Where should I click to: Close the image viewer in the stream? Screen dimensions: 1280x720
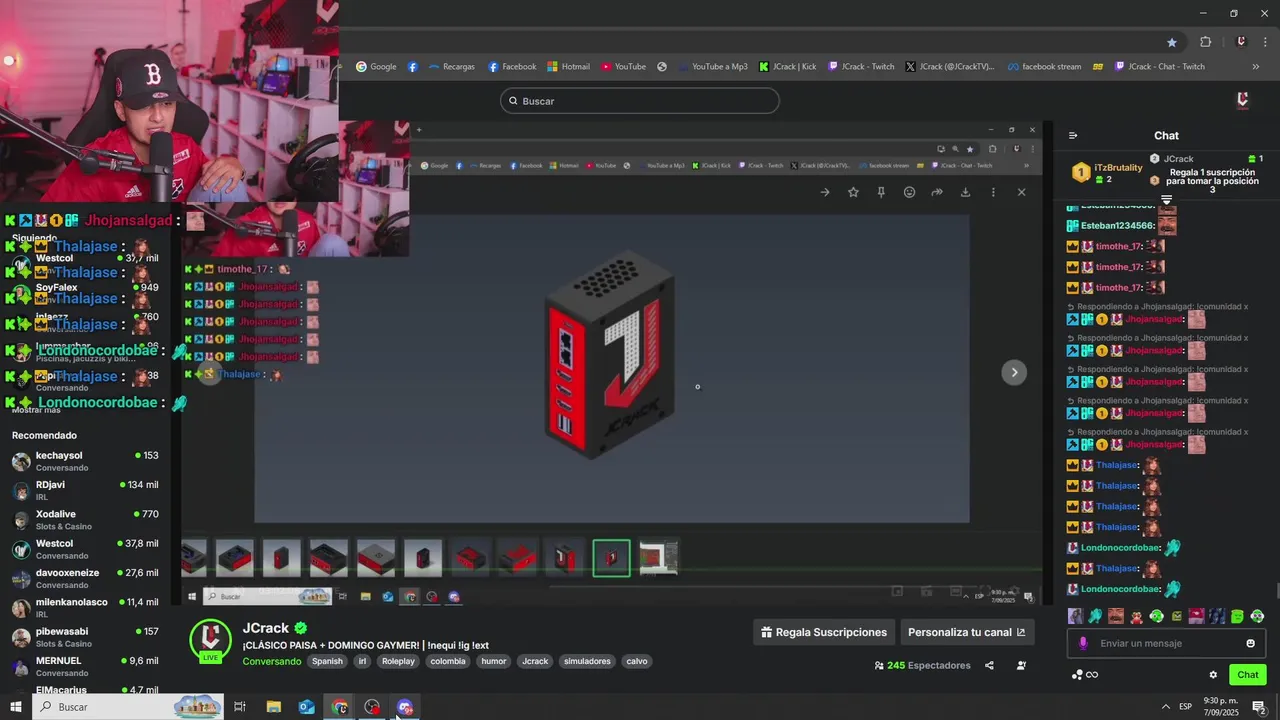click(1021, 192)
